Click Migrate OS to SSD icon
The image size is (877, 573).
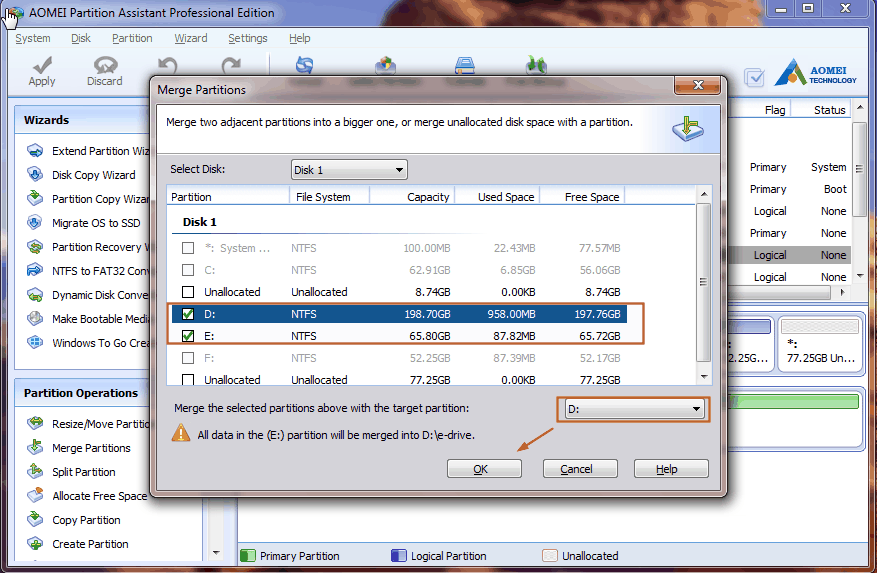tap(35, 223)
